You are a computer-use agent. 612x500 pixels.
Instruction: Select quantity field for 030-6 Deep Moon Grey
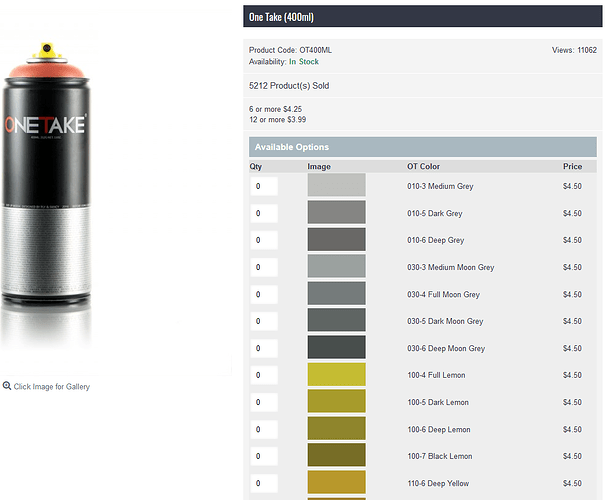pyautogui.click(x=264, y=348)
